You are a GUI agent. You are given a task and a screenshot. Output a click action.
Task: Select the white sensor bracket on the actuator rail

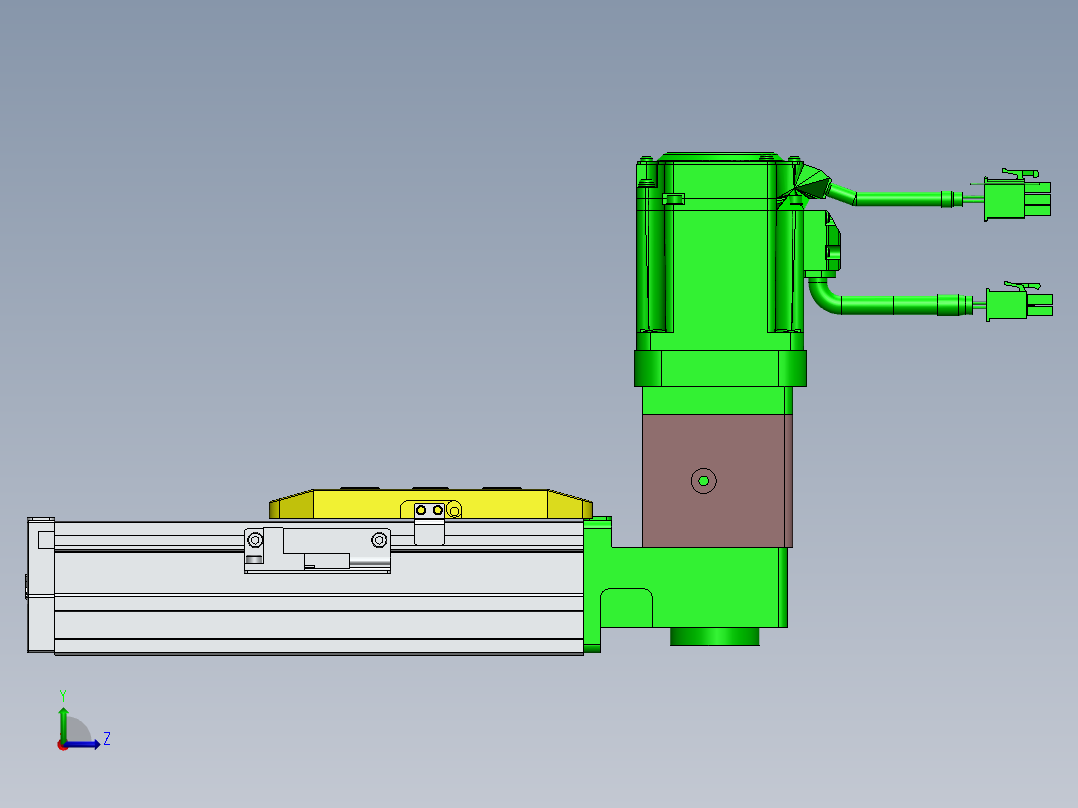(x=317, y=550)
